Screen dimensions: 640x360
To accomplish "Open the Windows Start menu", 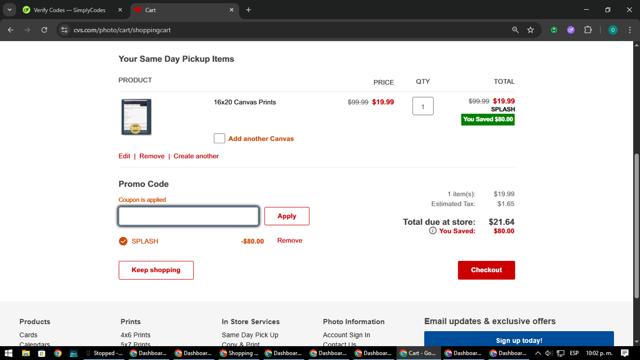I will (8, 353).
